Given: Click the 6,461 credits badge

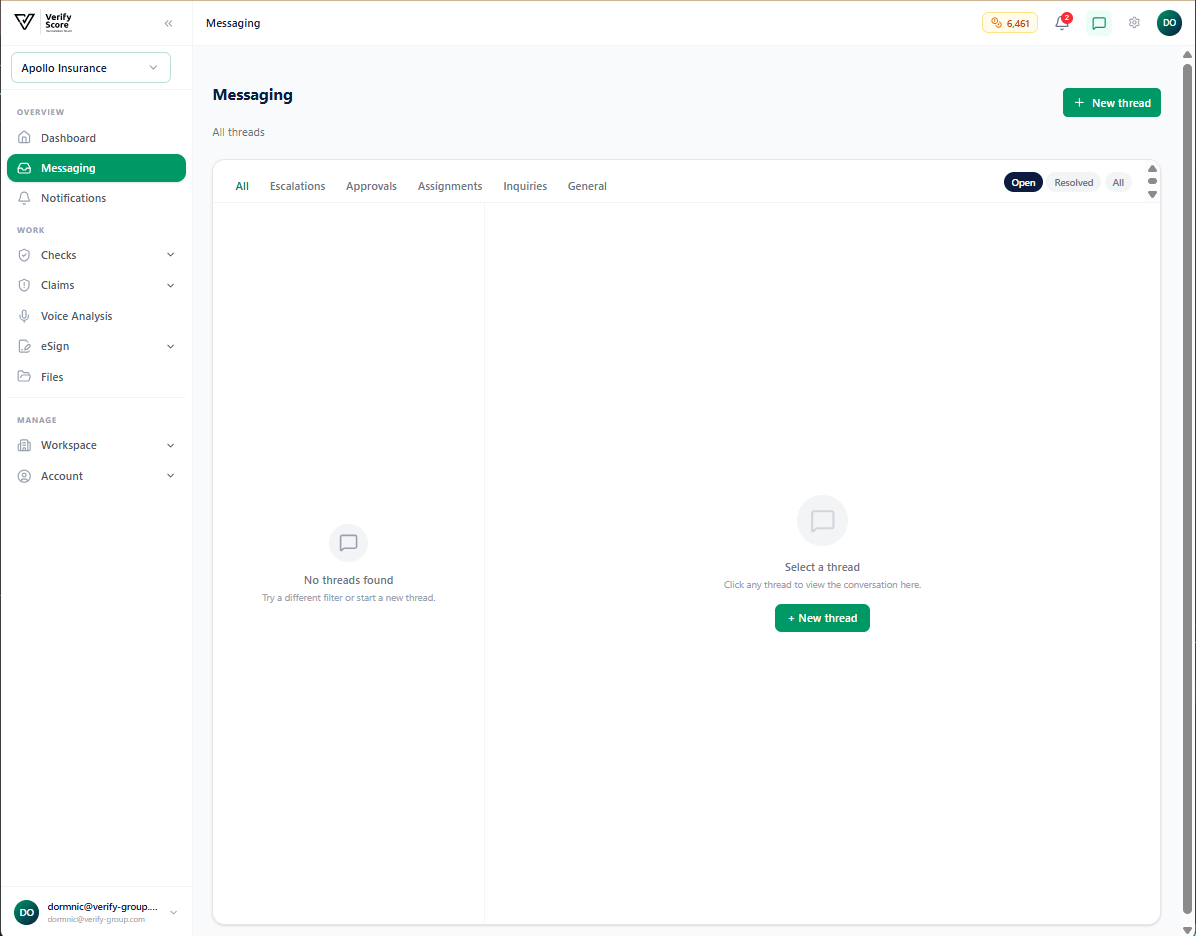Looking at the screenshot, I should tap(1010, 24).
